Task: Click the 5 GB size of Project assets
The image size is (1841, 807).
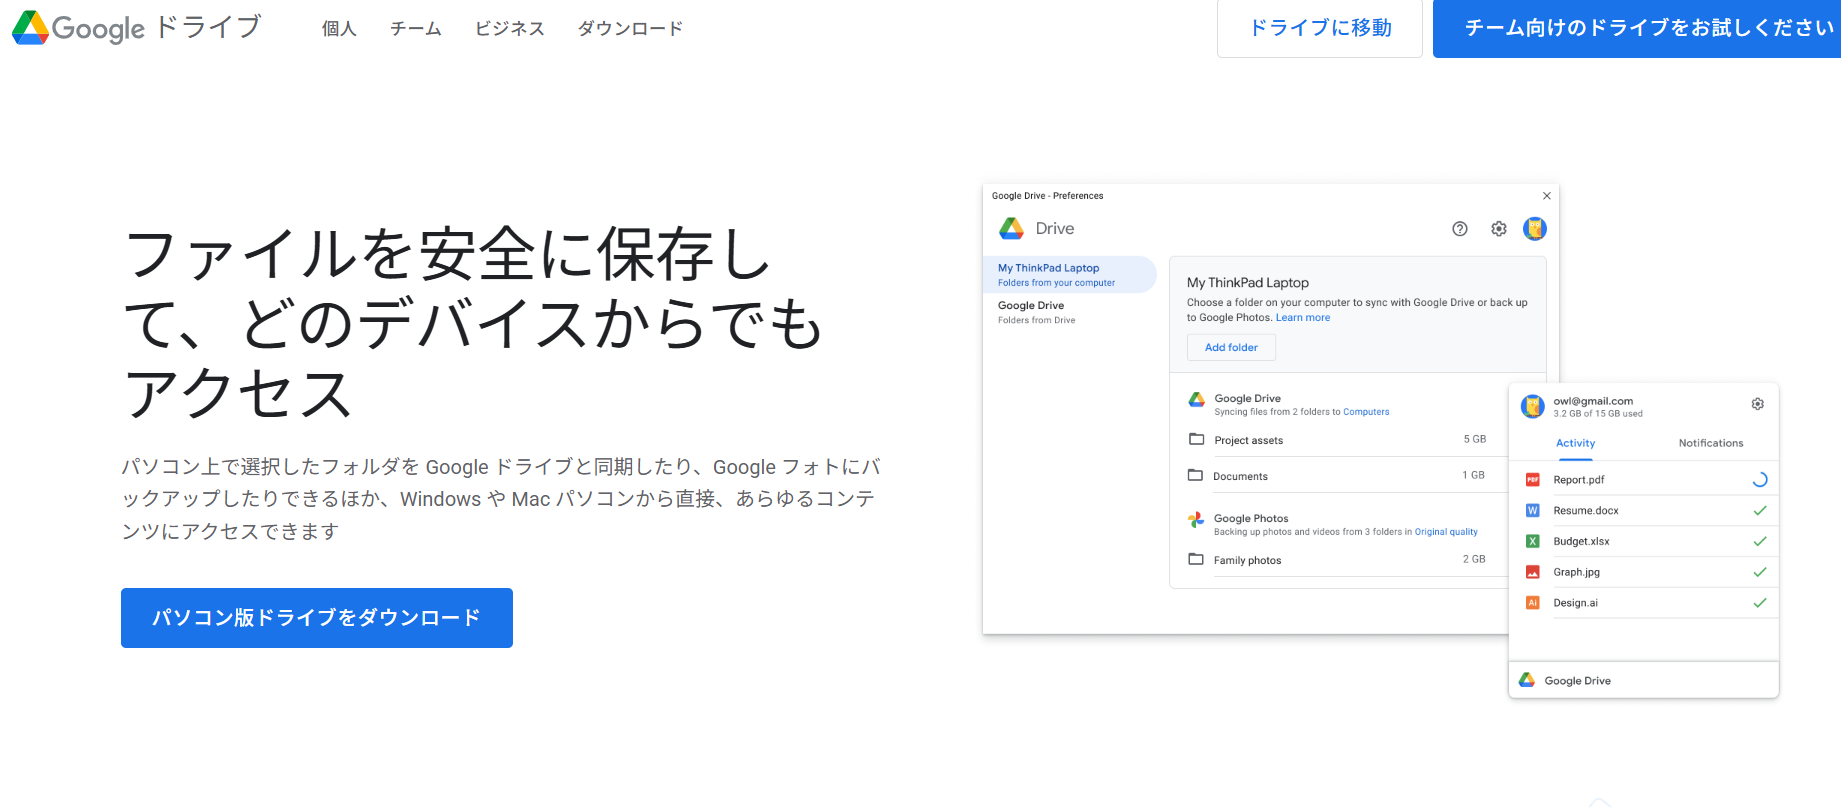Action: (1475, 439)
